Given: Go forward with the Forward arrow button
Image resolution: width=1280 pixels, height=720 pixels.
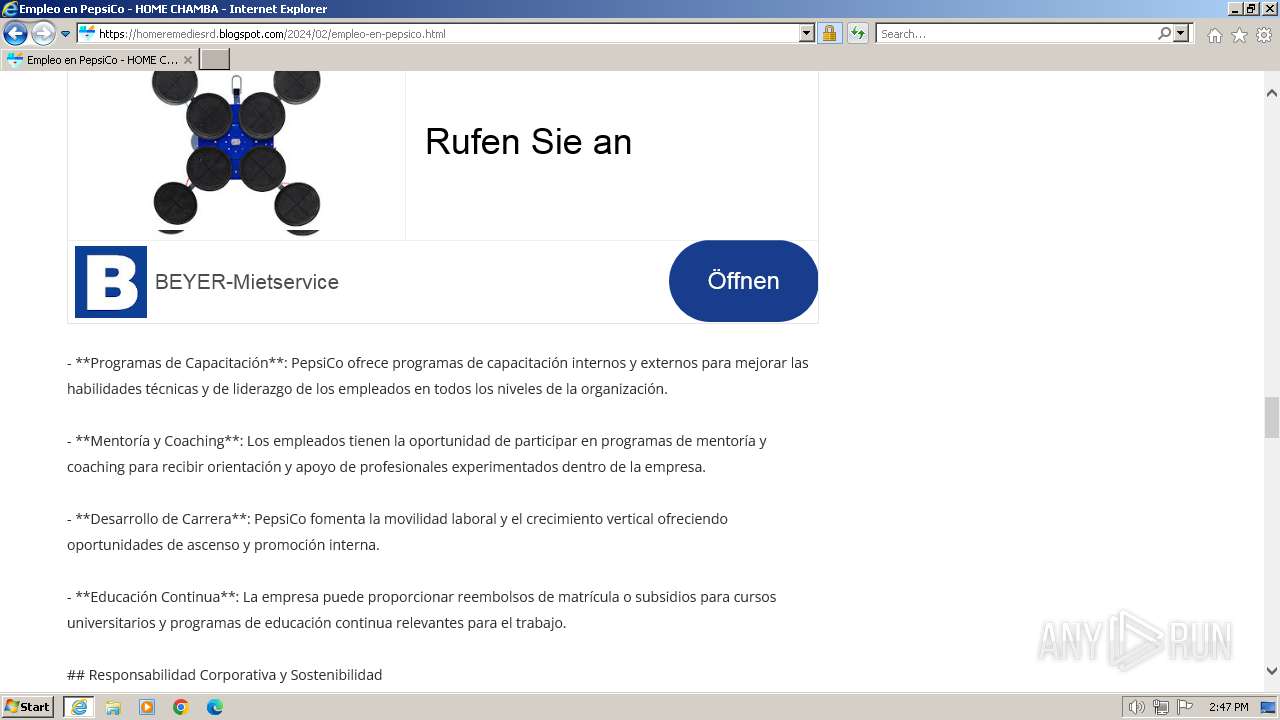Looking at the screenshot, I should click(43, 34).
